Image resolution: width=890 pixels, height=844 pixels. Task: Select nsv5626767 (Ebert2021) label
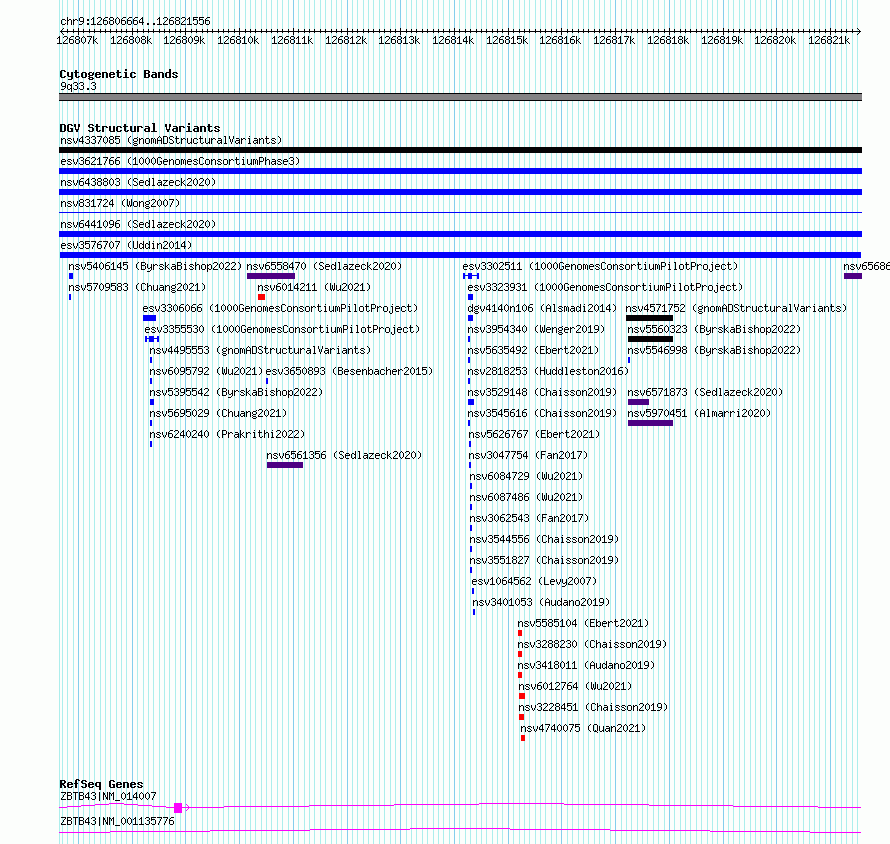point(534,434)
